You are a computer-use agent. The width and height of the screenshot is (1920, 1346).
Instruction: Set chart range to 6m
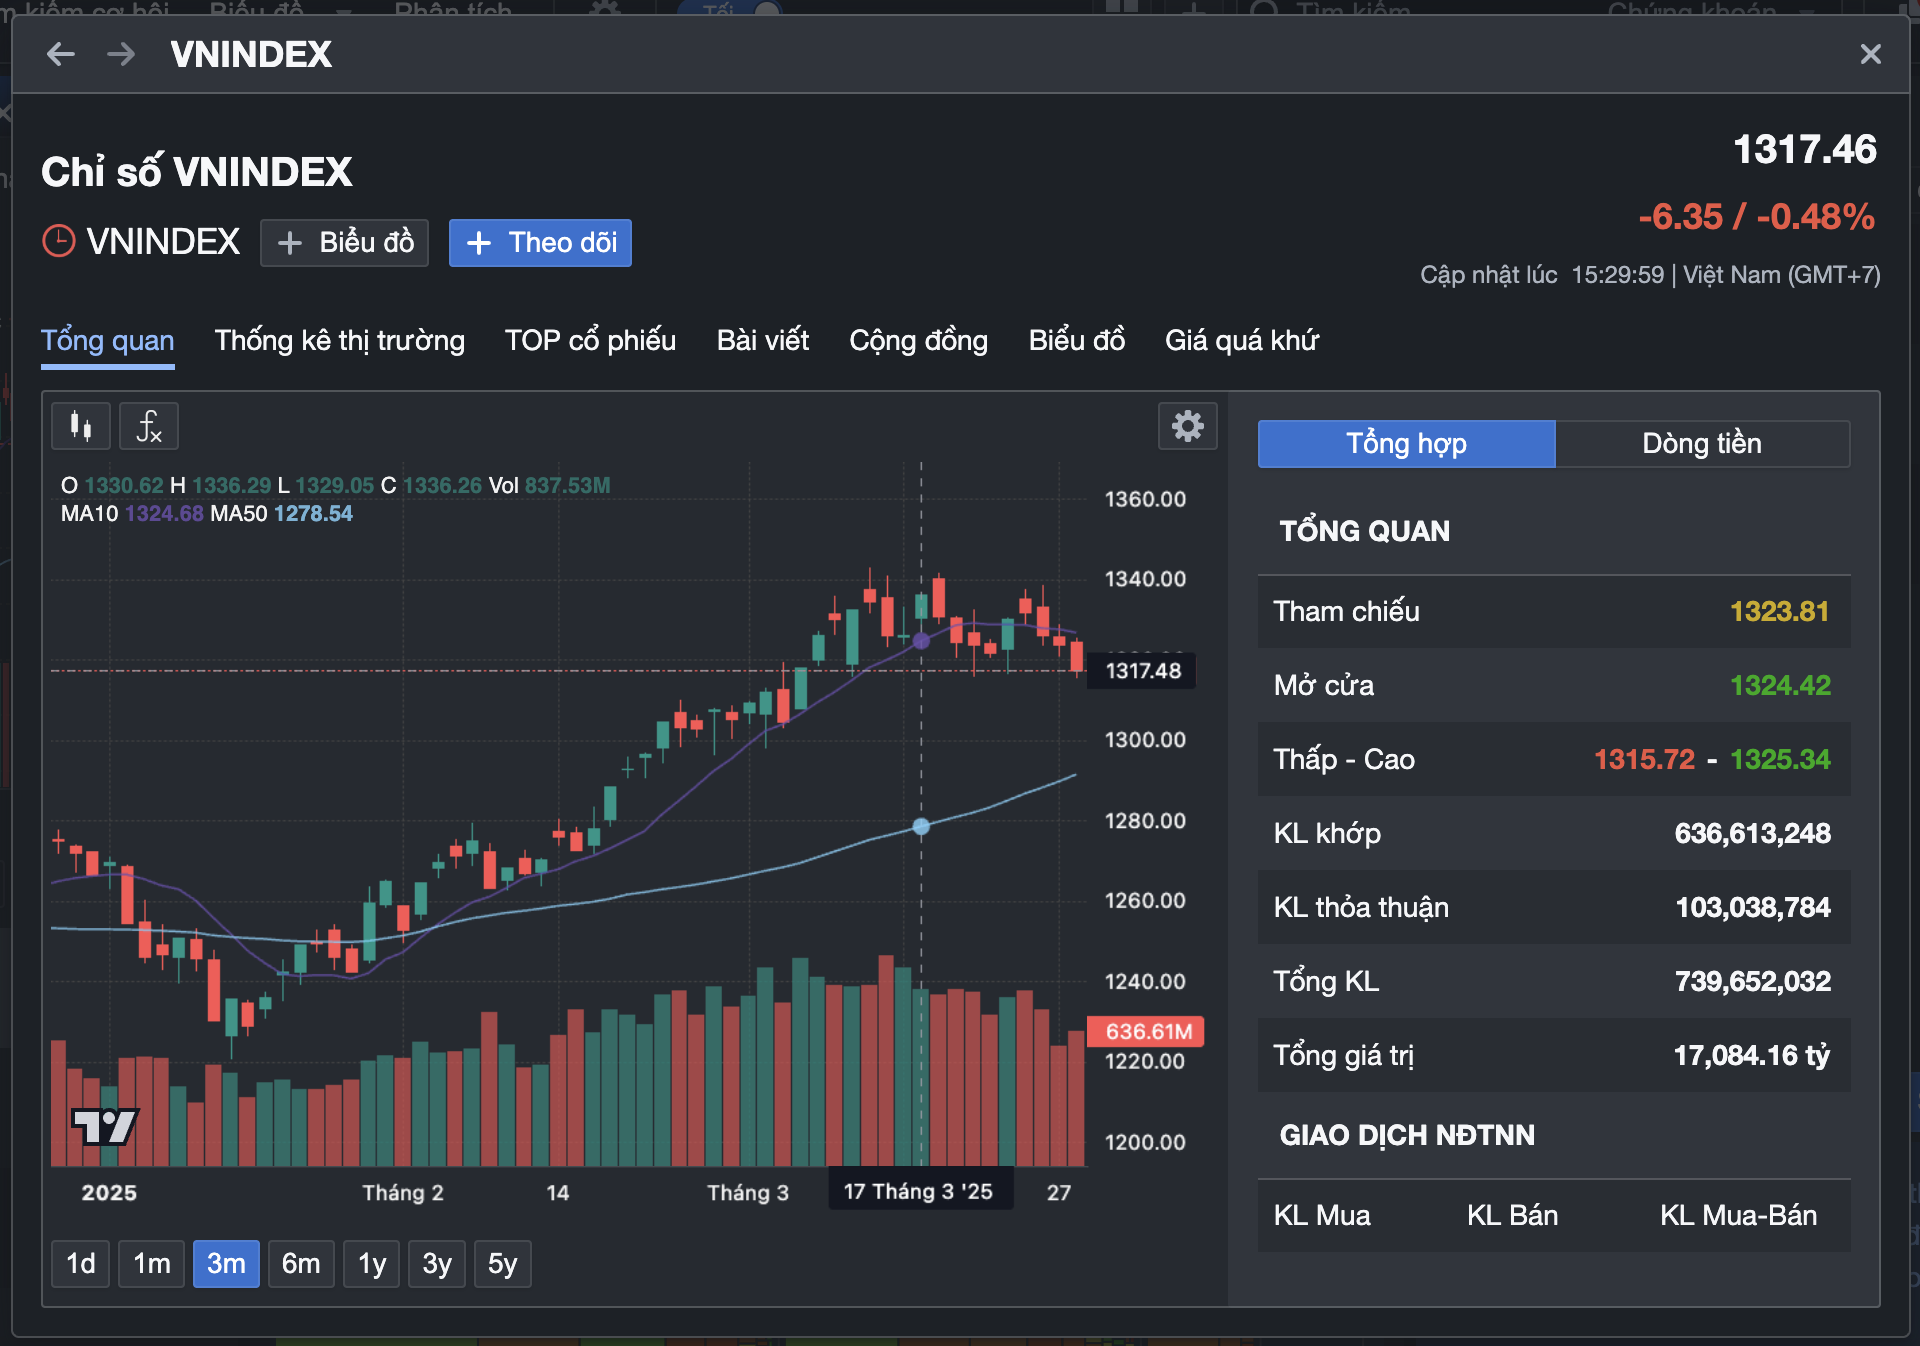(x=301, y=1264)
